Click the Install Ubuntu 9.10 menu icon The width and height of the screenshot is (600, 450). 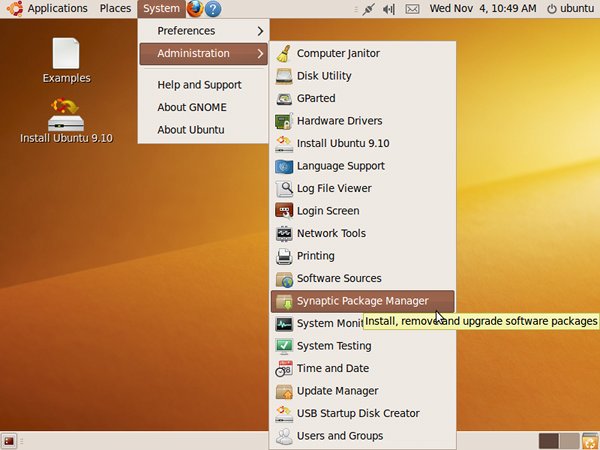[284, 143]
